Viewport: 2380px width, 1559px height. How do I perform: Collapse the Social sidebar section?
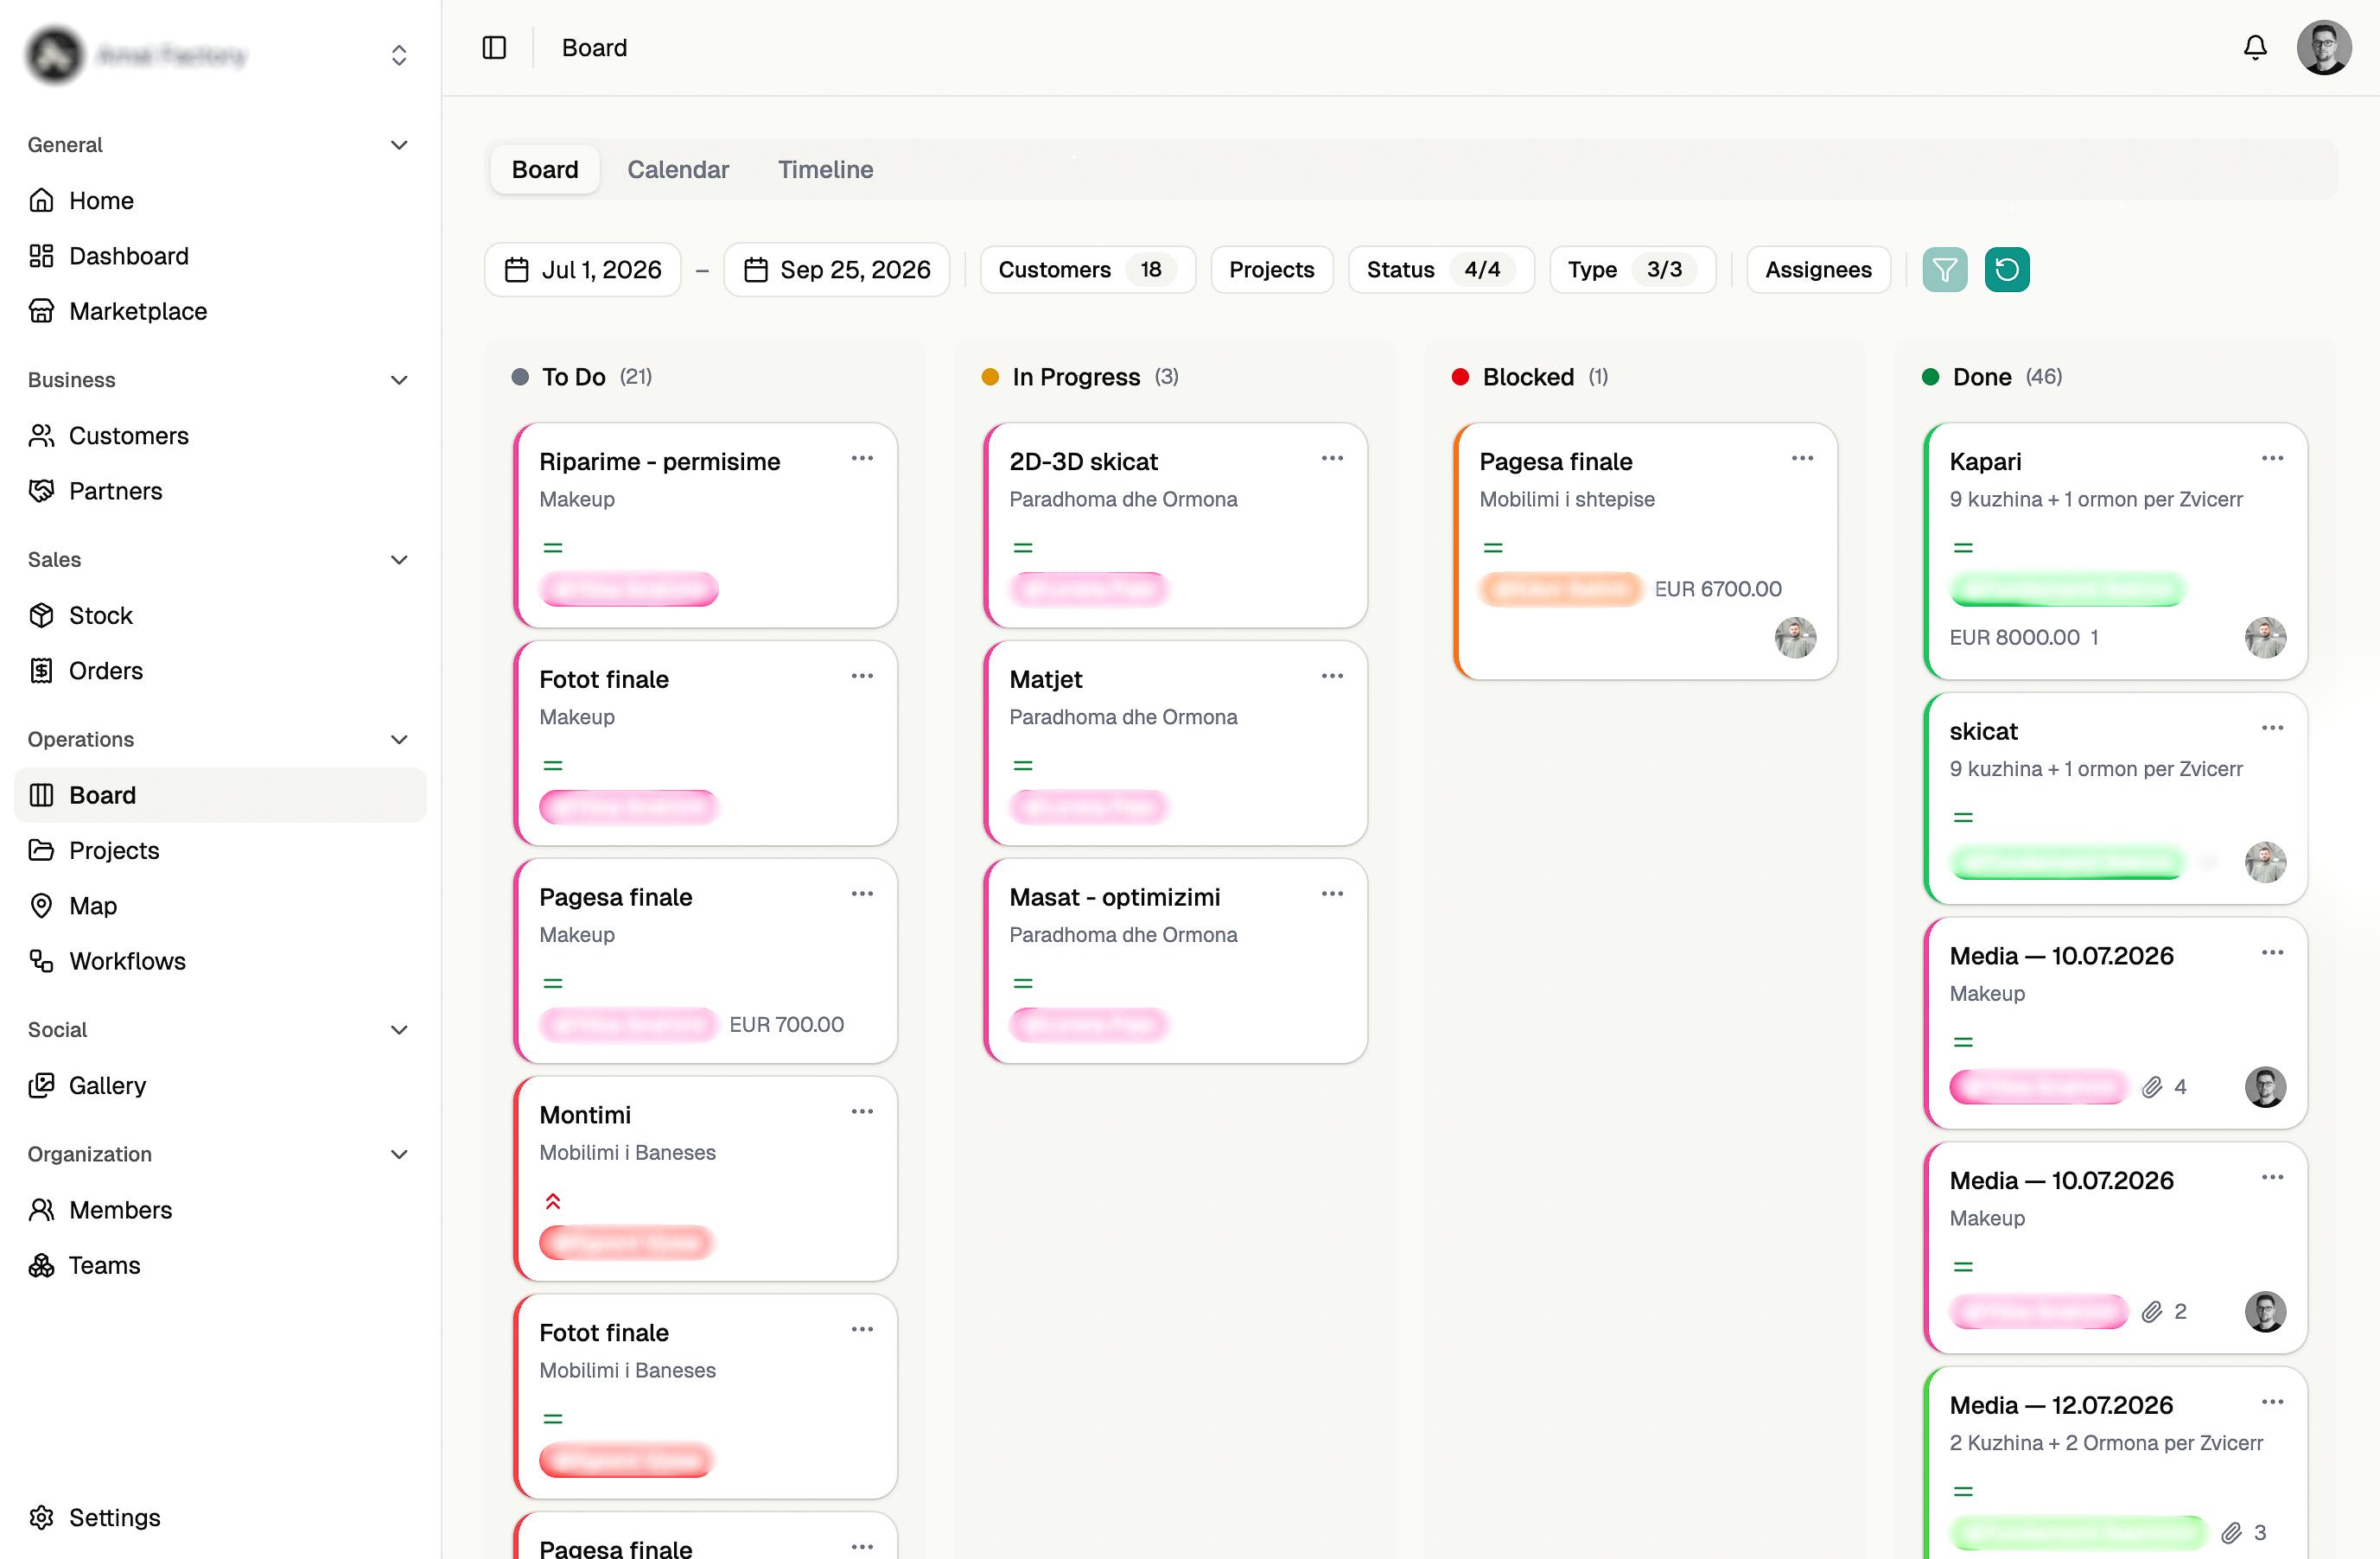399,1030
